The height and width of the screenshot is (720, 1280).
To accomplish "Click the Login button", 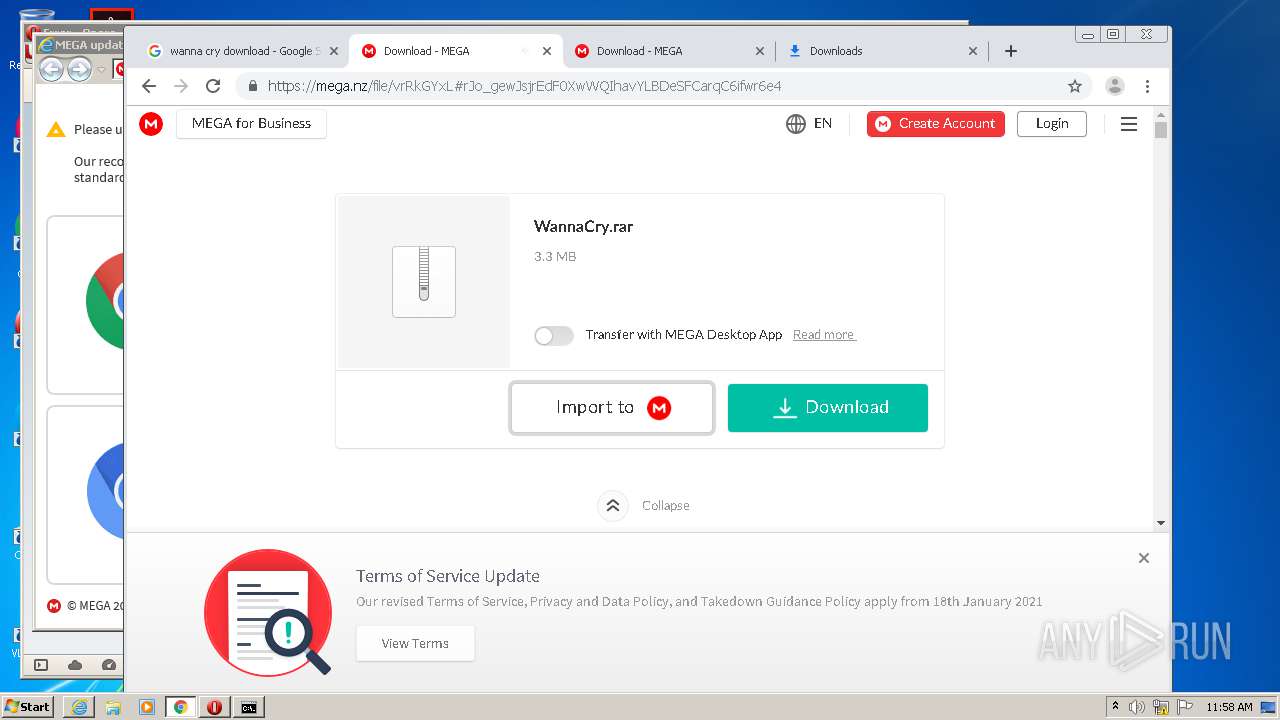I will (x=1052, y=123).
